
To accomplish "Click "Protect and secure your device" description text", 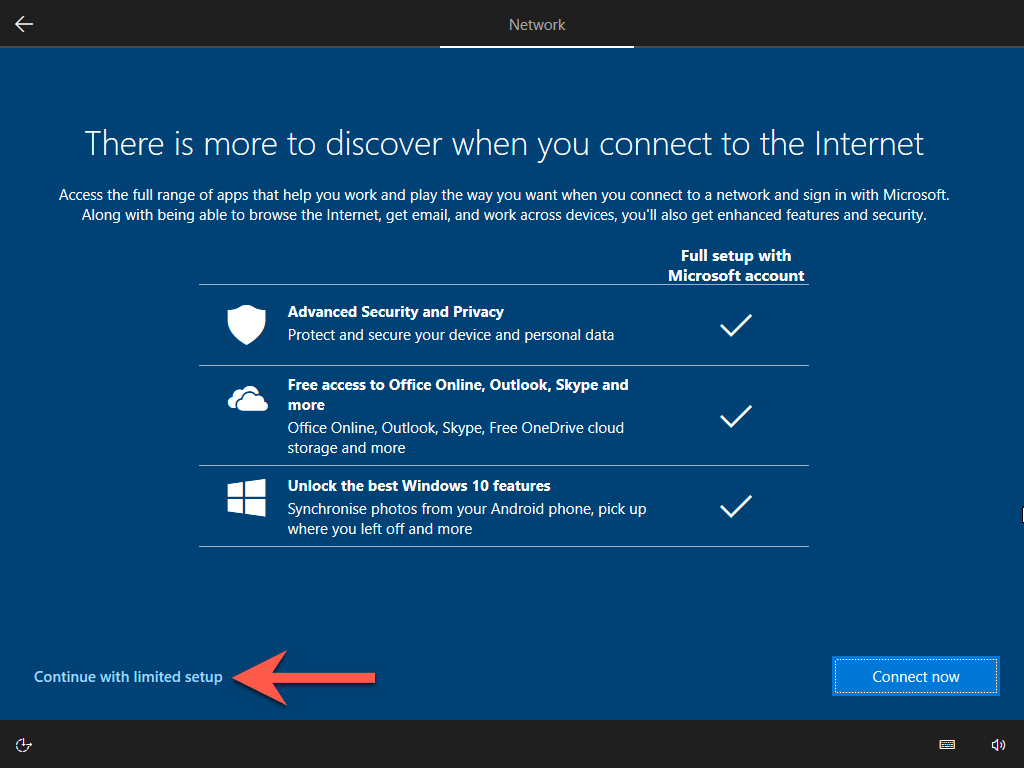I will (x=450, y=335).
